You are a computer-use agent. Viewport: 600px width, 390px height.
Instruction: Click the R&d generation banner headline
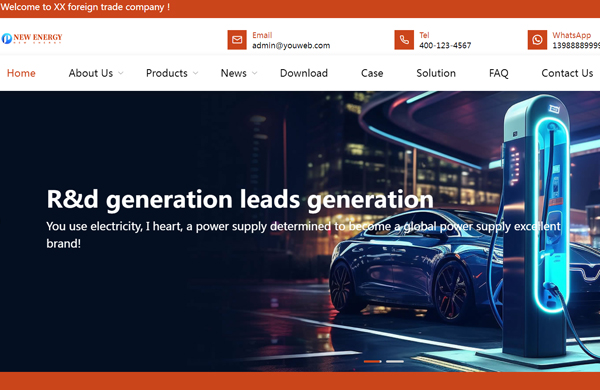(240, 200)
